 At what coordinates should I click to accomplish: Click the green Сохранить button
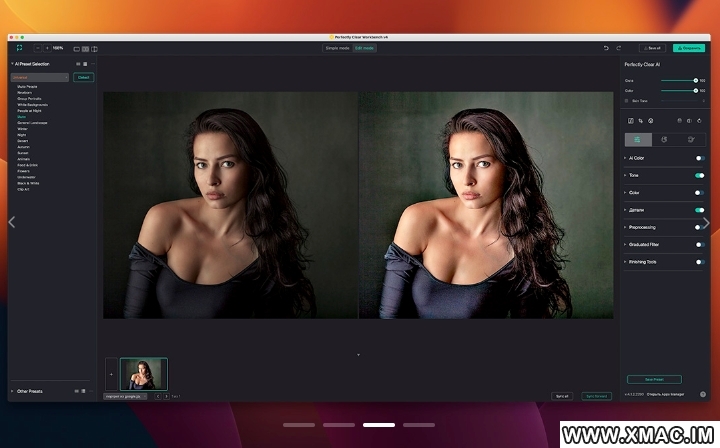pos(689,48)
